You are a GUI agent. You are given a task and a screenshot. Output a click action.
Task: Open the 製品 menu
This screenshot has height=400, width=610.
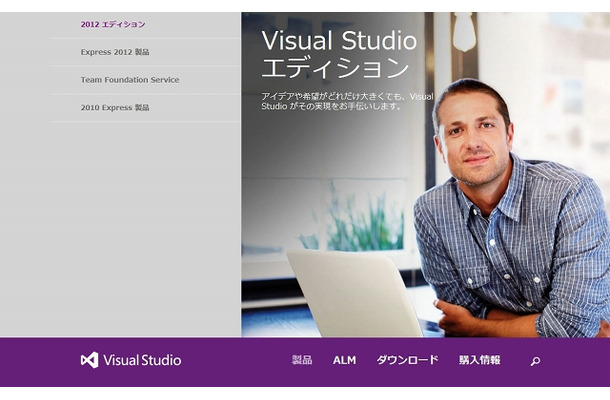coord(302,360)
